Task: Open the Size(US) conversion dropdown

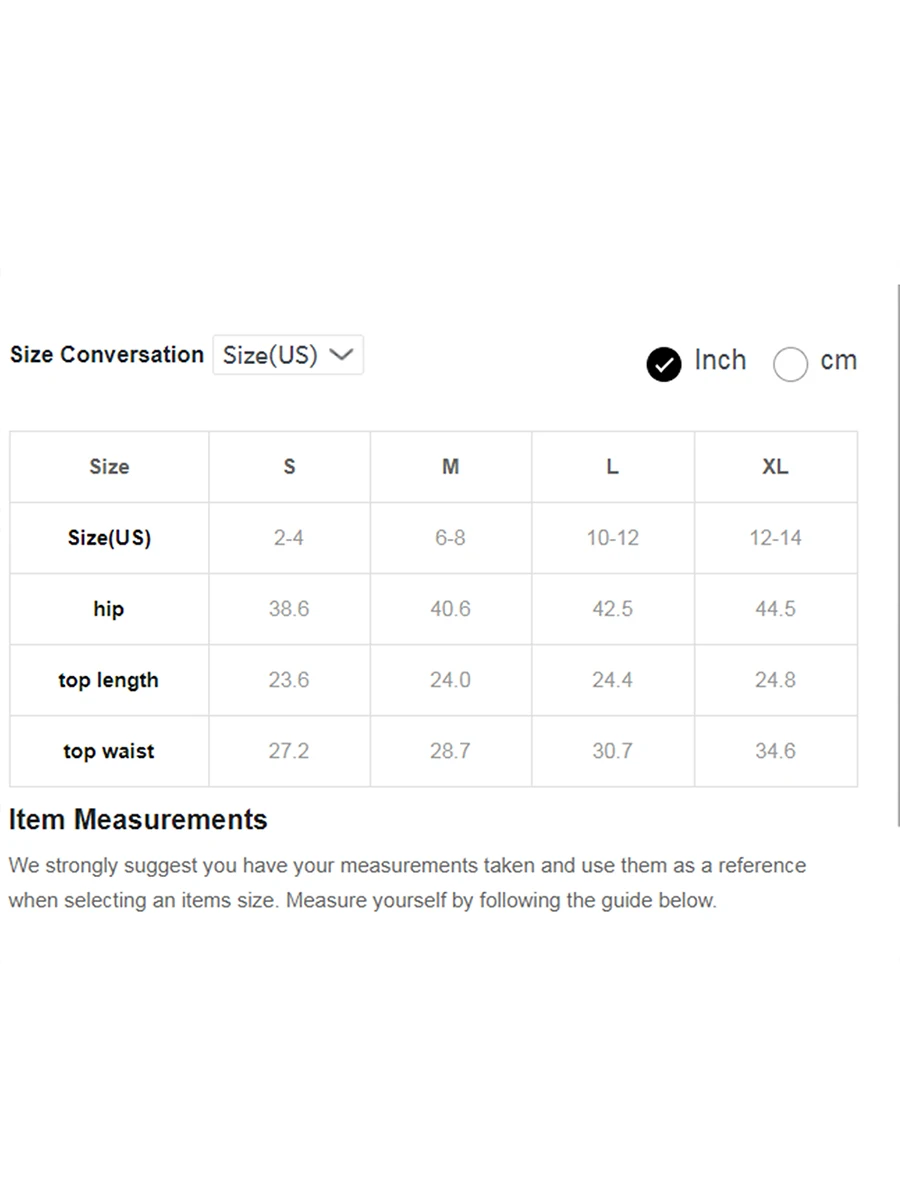Action: tap(288, 355)
